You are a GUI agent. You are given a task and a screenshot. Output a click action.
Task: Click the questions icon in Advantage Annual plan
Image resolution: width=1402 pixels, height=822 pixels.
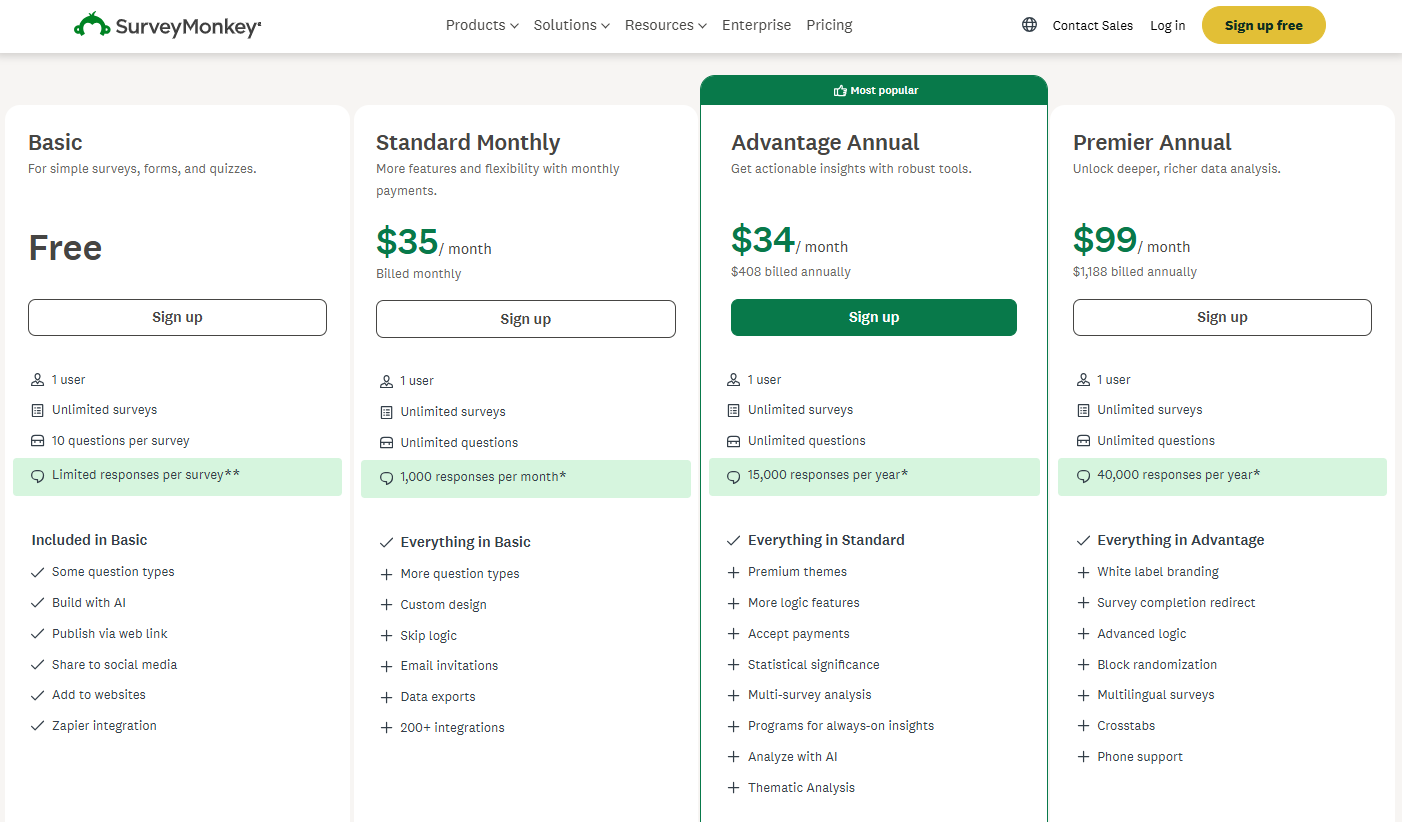tap(733, 441)
